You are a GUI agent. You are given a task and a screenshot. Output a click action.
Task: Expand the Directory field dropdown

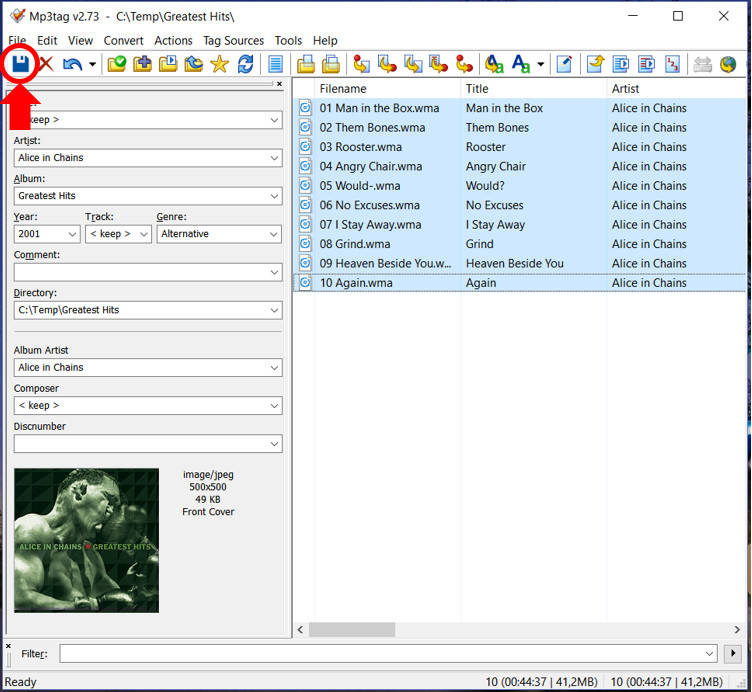pos(274,310)
